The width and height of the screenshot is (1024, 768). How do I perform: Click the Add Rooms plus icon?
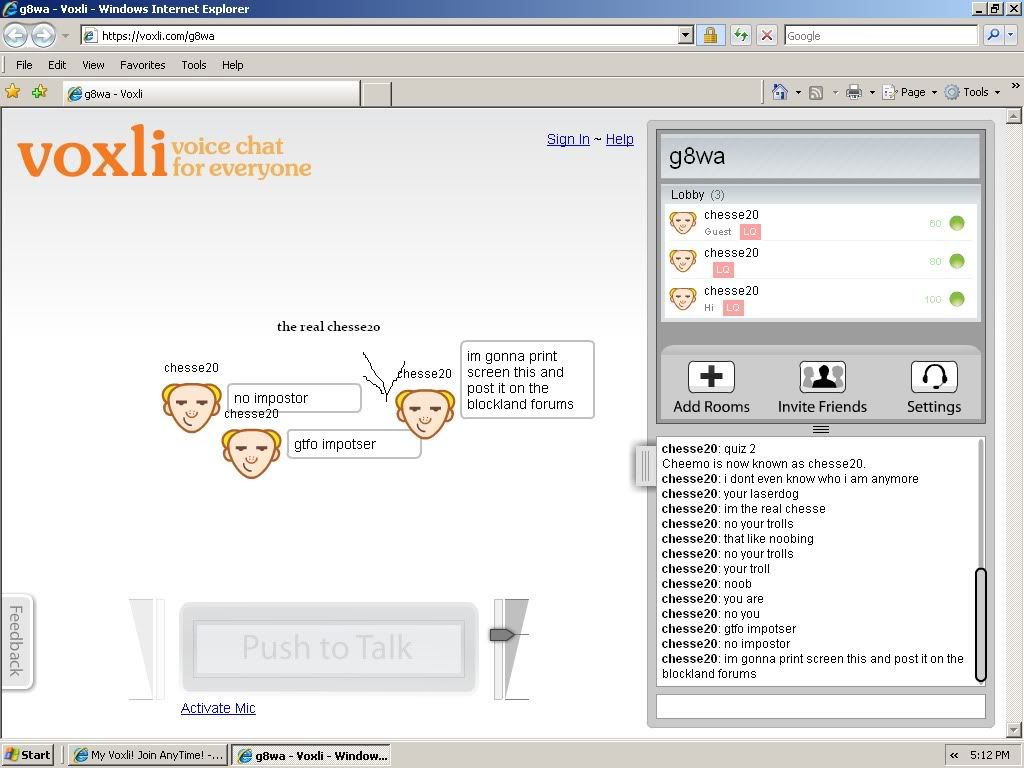click(711, 377)
